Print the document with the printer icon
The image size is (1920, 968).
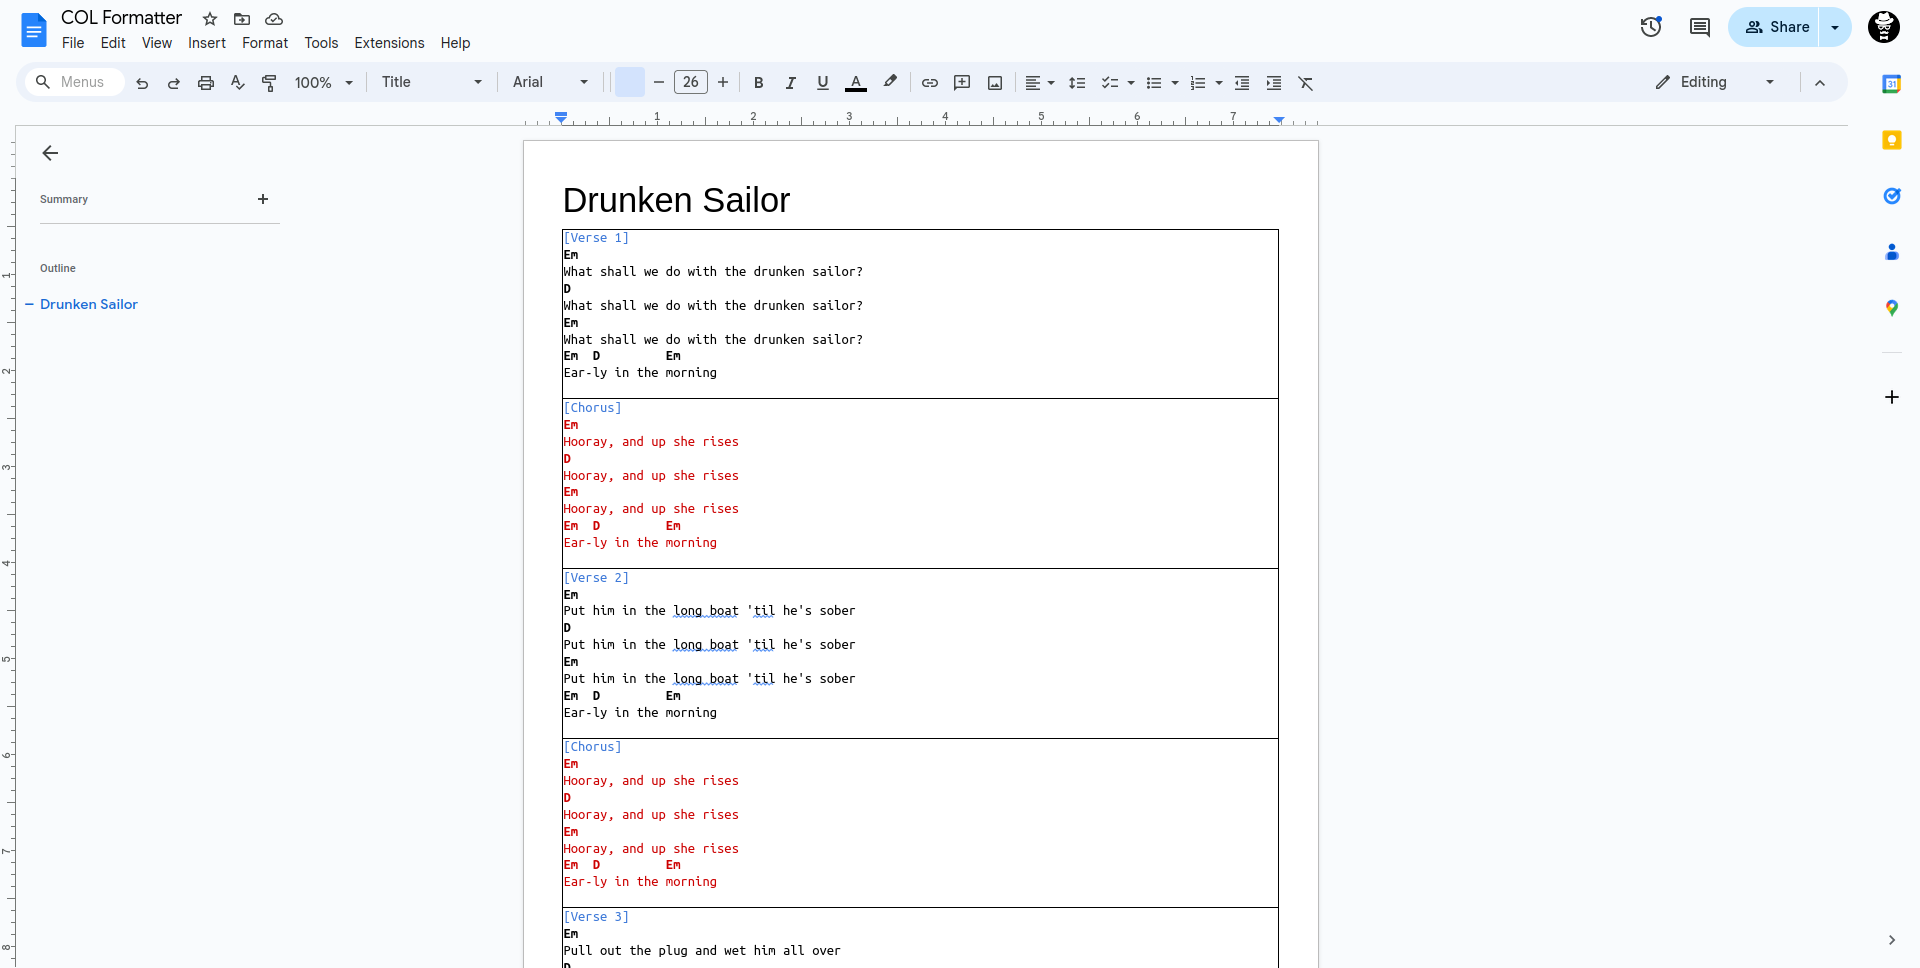tap(206, 83)
